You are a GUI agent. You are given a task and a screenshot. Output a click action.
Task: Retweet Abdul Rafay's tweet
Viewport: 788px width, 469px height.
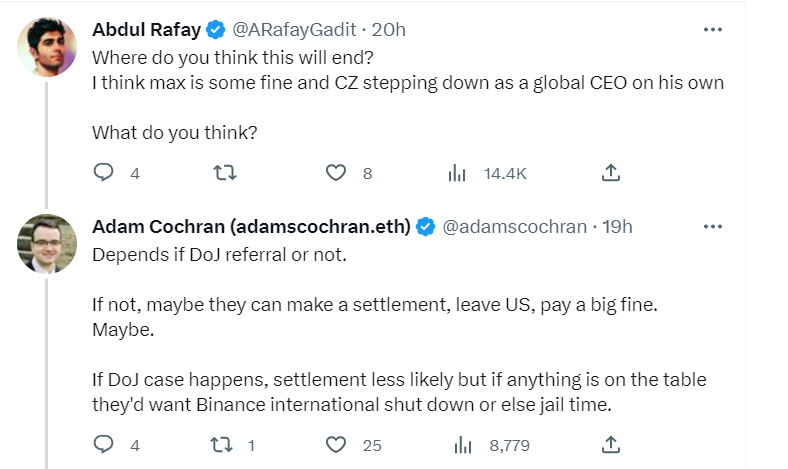226,173
